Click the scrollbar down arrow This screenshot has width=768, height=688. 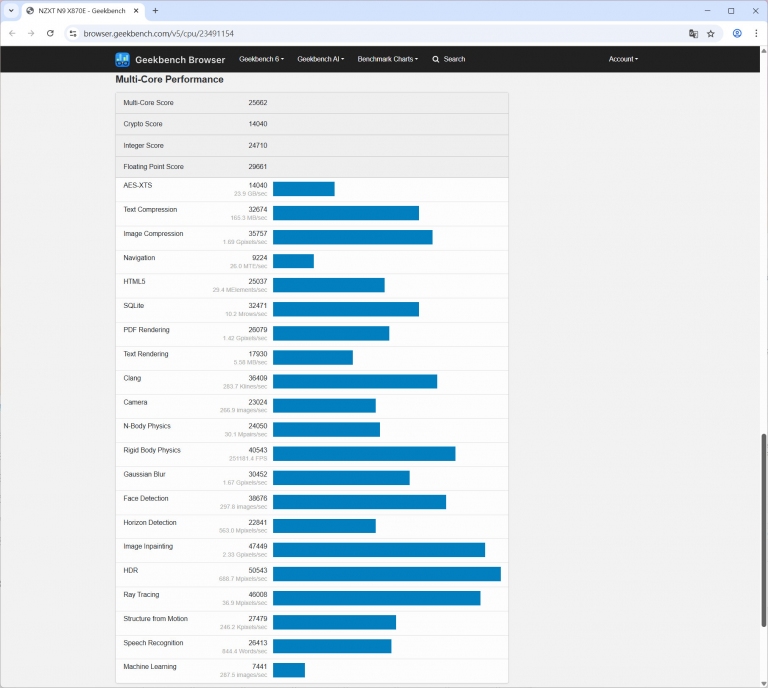point(763,684)
